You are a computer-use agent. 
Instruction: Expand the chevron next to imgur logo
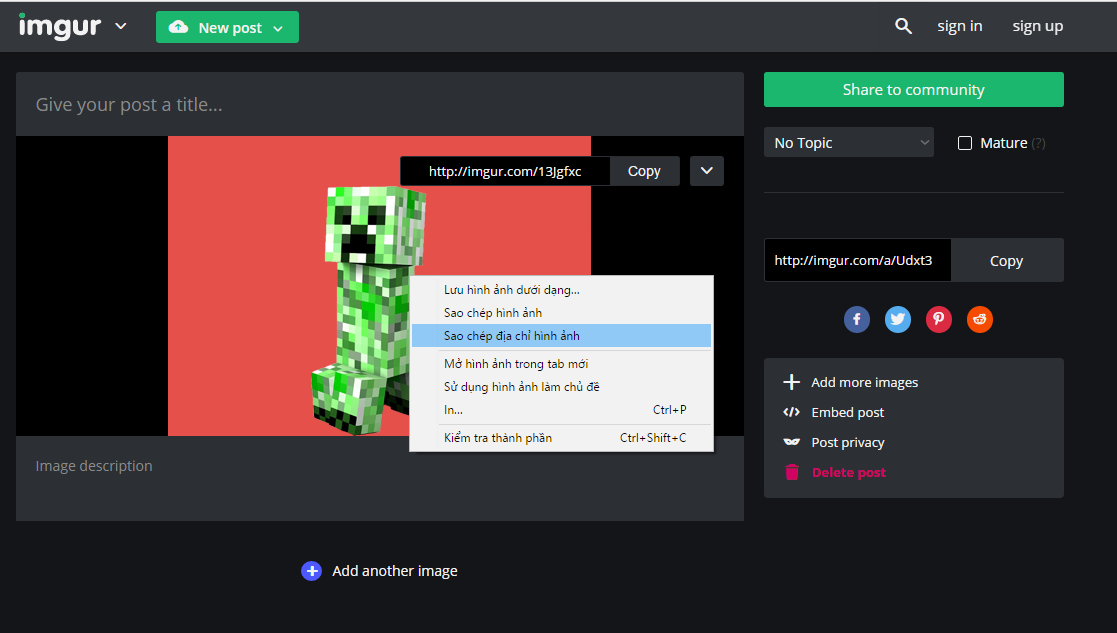121,26
